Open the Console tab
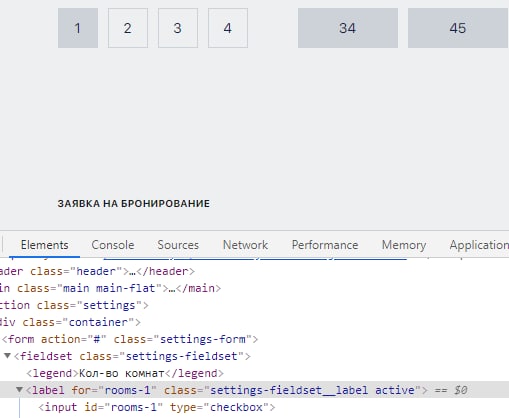This screenshot has height=418, width=509. pos(113,245)
